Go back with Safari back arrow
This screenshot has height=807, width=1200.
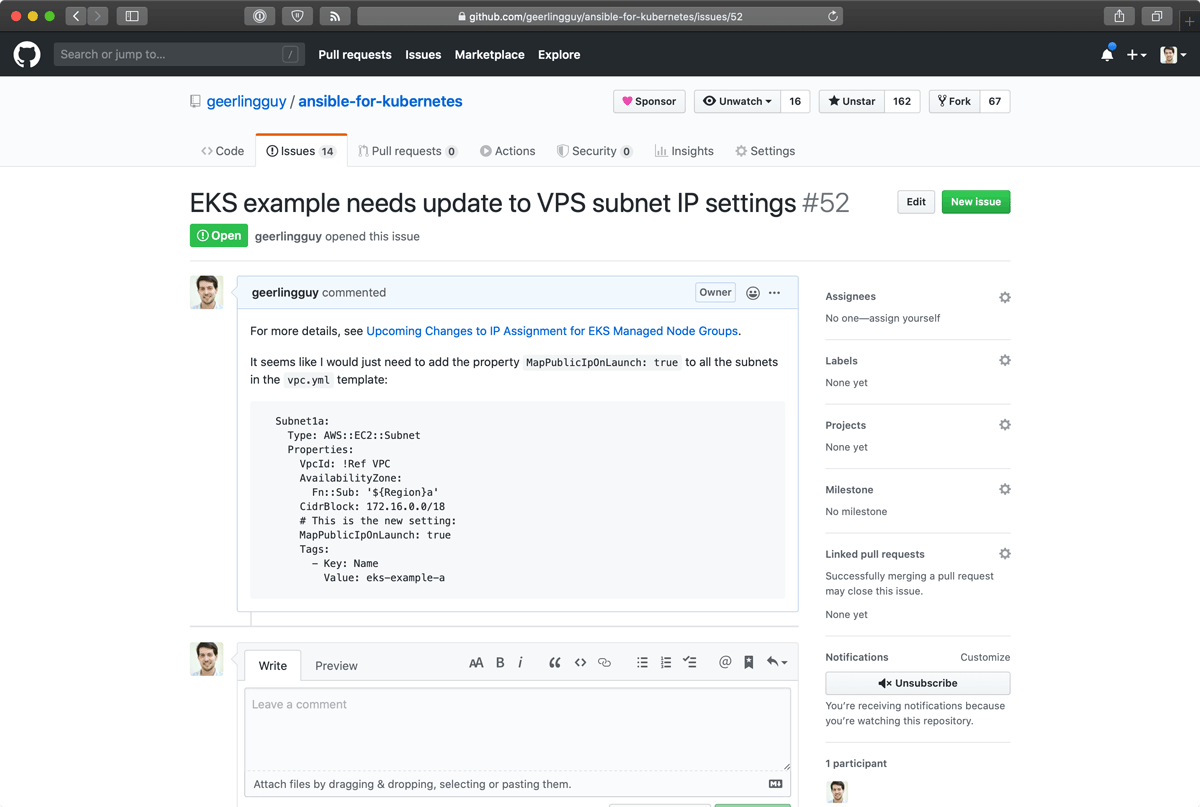[x=76, y=16]
